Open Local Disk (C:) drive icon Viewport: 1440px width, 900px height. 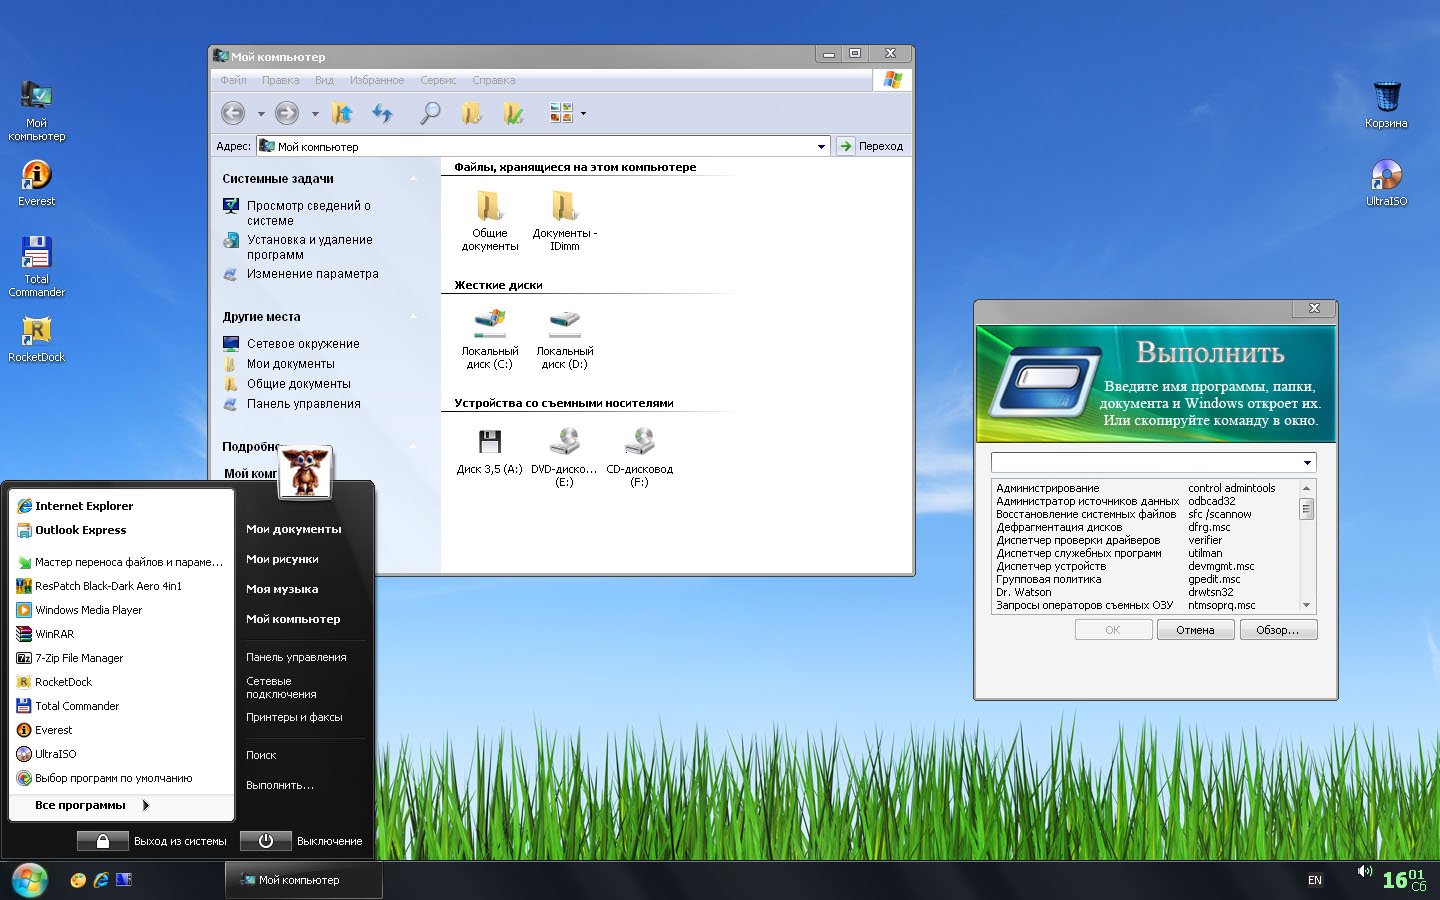490,325
